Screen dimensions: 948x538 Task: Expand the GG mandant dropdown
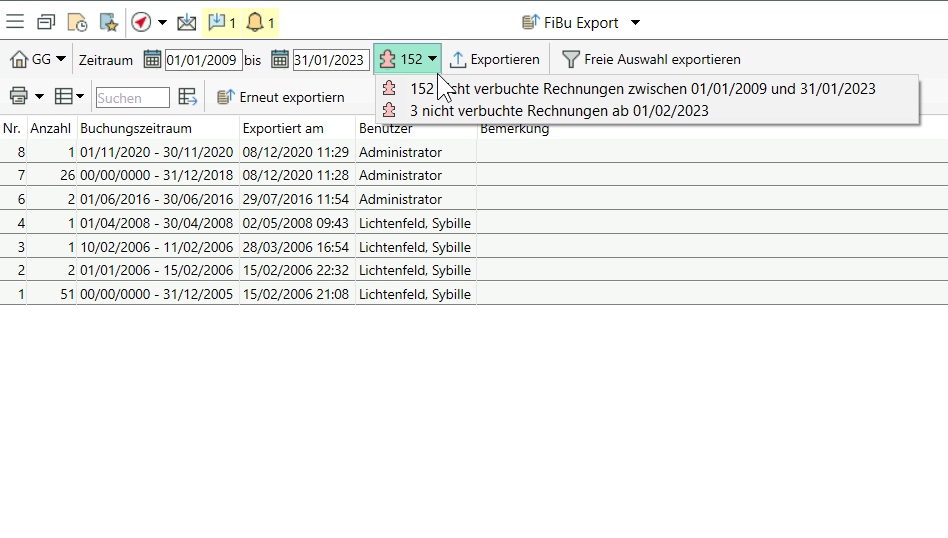click(x=38, y=60)
